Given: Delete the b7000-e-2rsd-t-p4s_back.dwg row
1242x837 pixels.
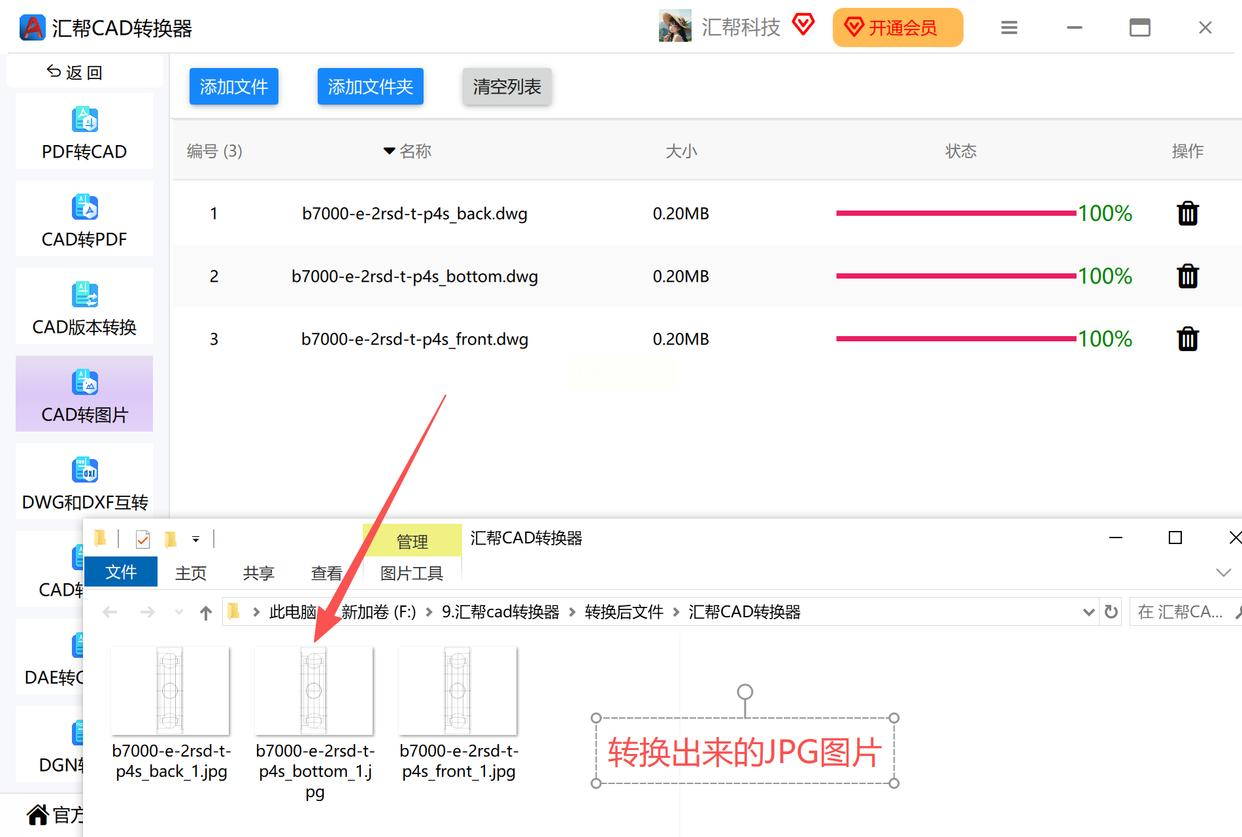Looking at the screenshot, I should (x=1187, y=213).
